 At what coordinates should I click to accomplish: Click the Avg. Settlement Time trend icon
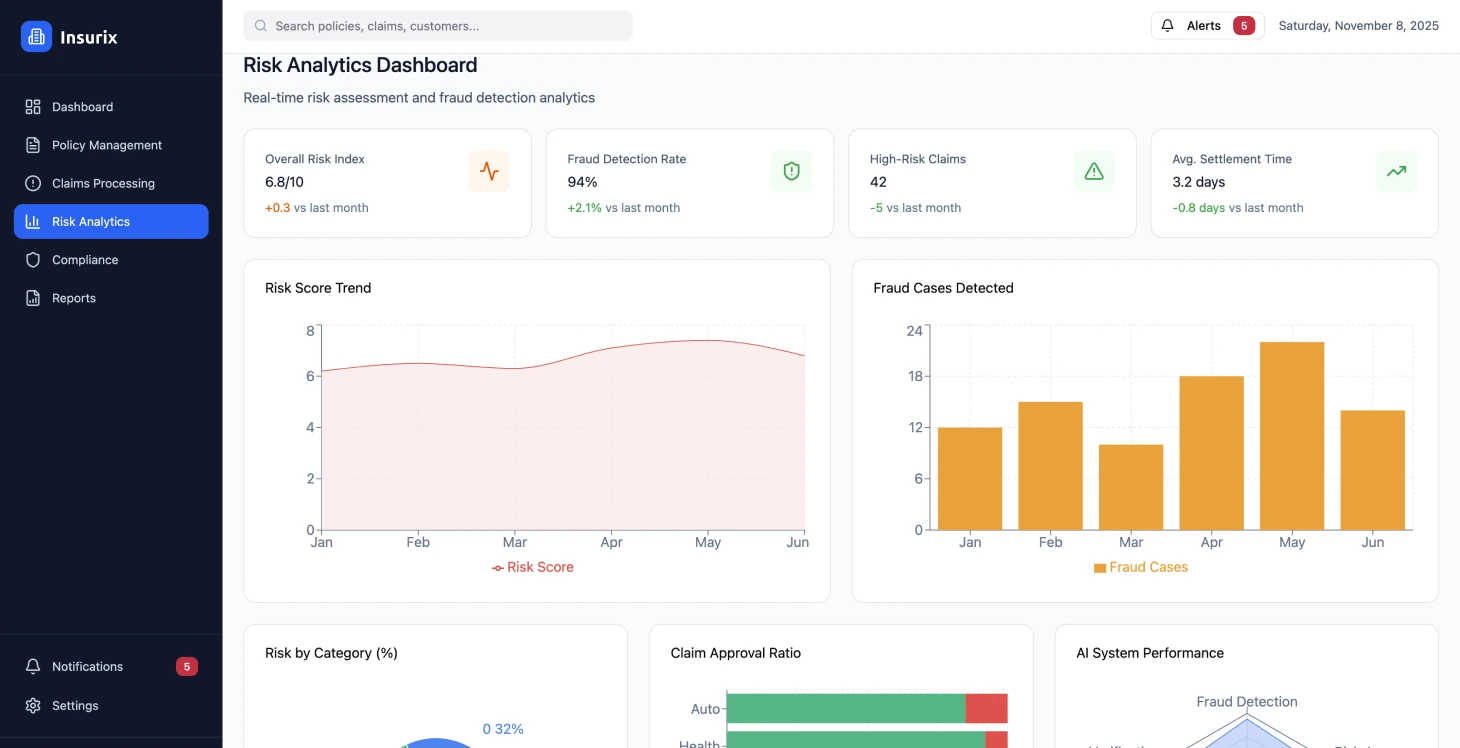1396,171
